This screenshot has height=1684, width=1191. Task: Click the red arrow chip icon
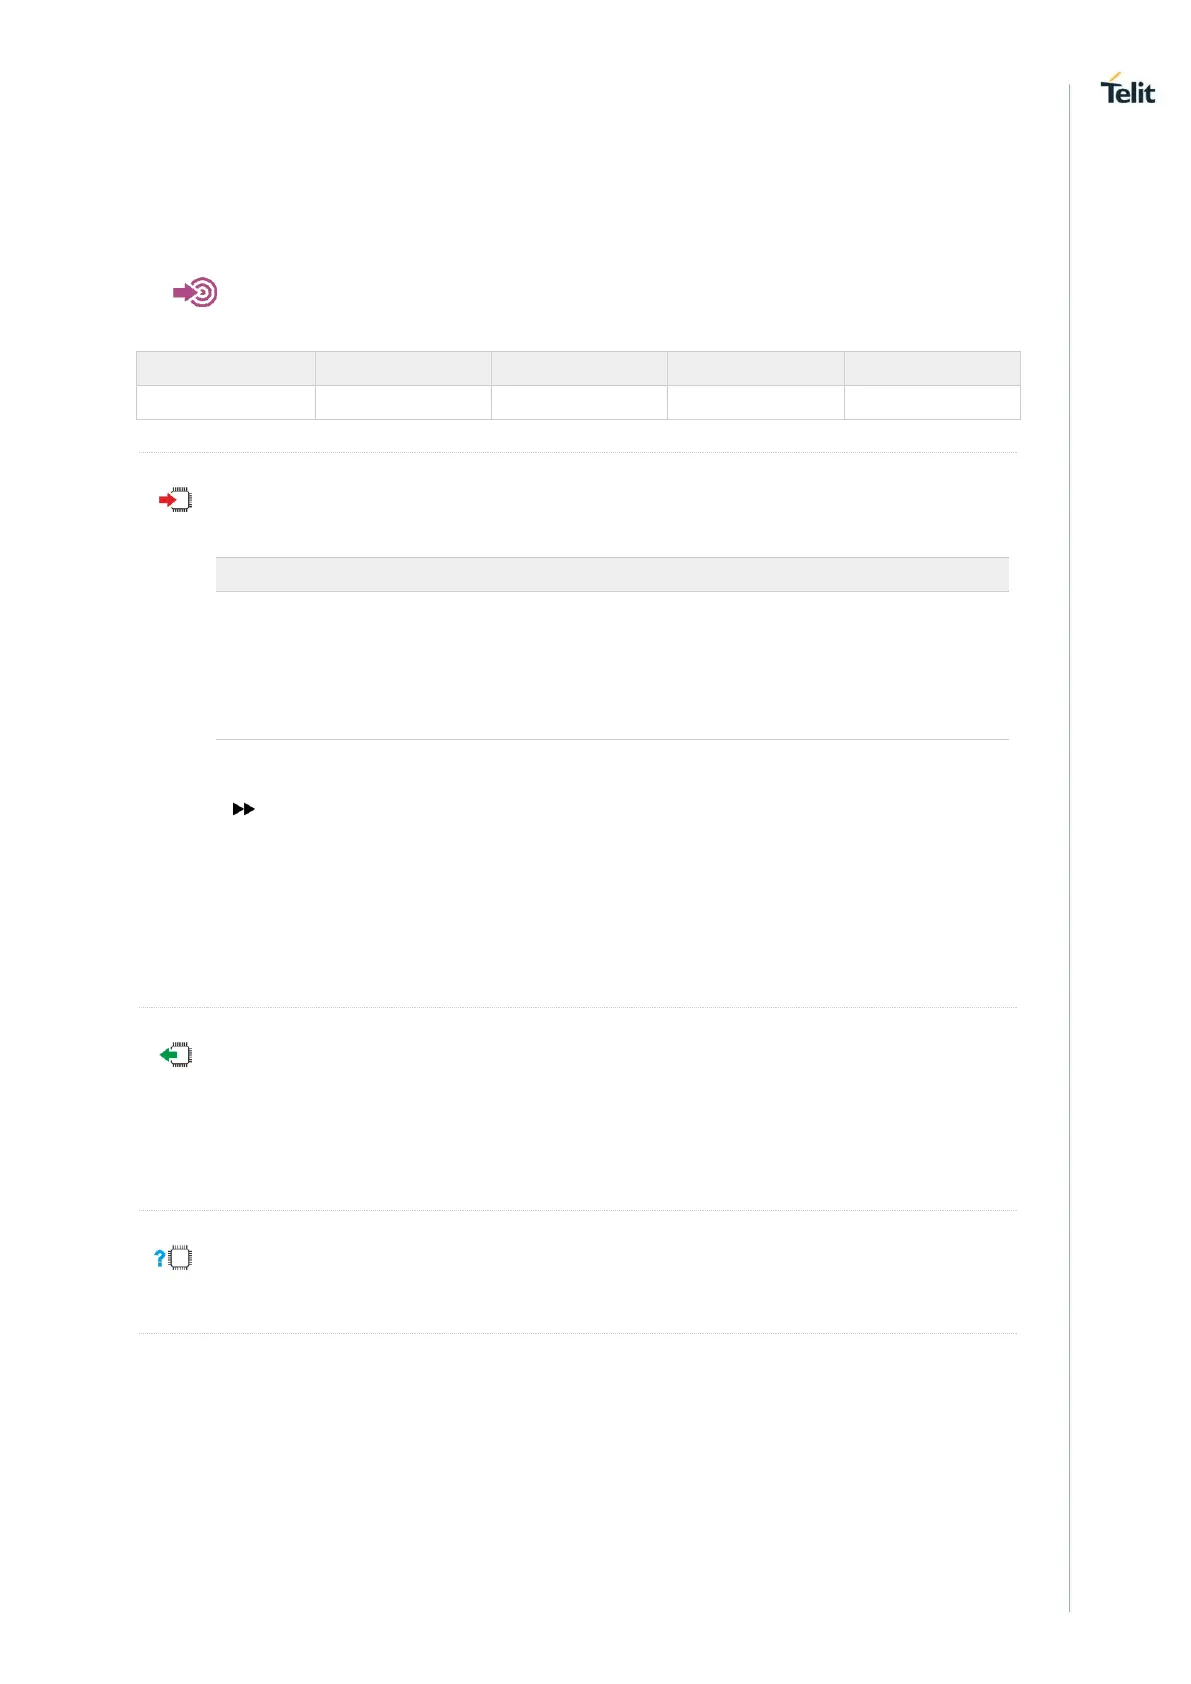pos(176,499)
